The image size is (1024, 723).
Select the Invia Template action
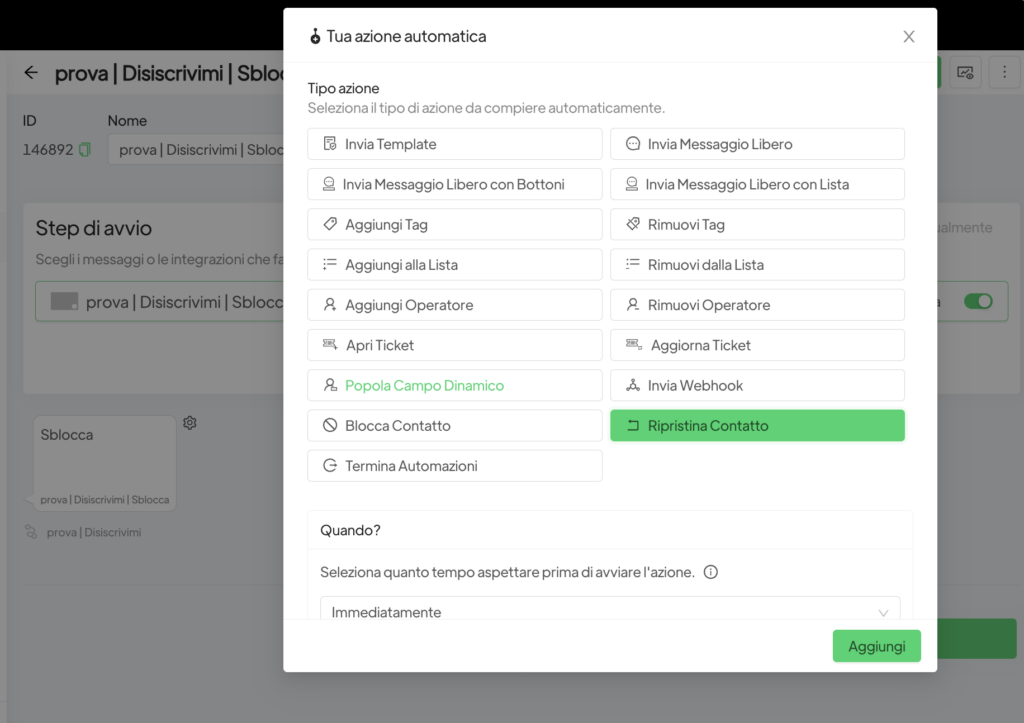(455, 144)
